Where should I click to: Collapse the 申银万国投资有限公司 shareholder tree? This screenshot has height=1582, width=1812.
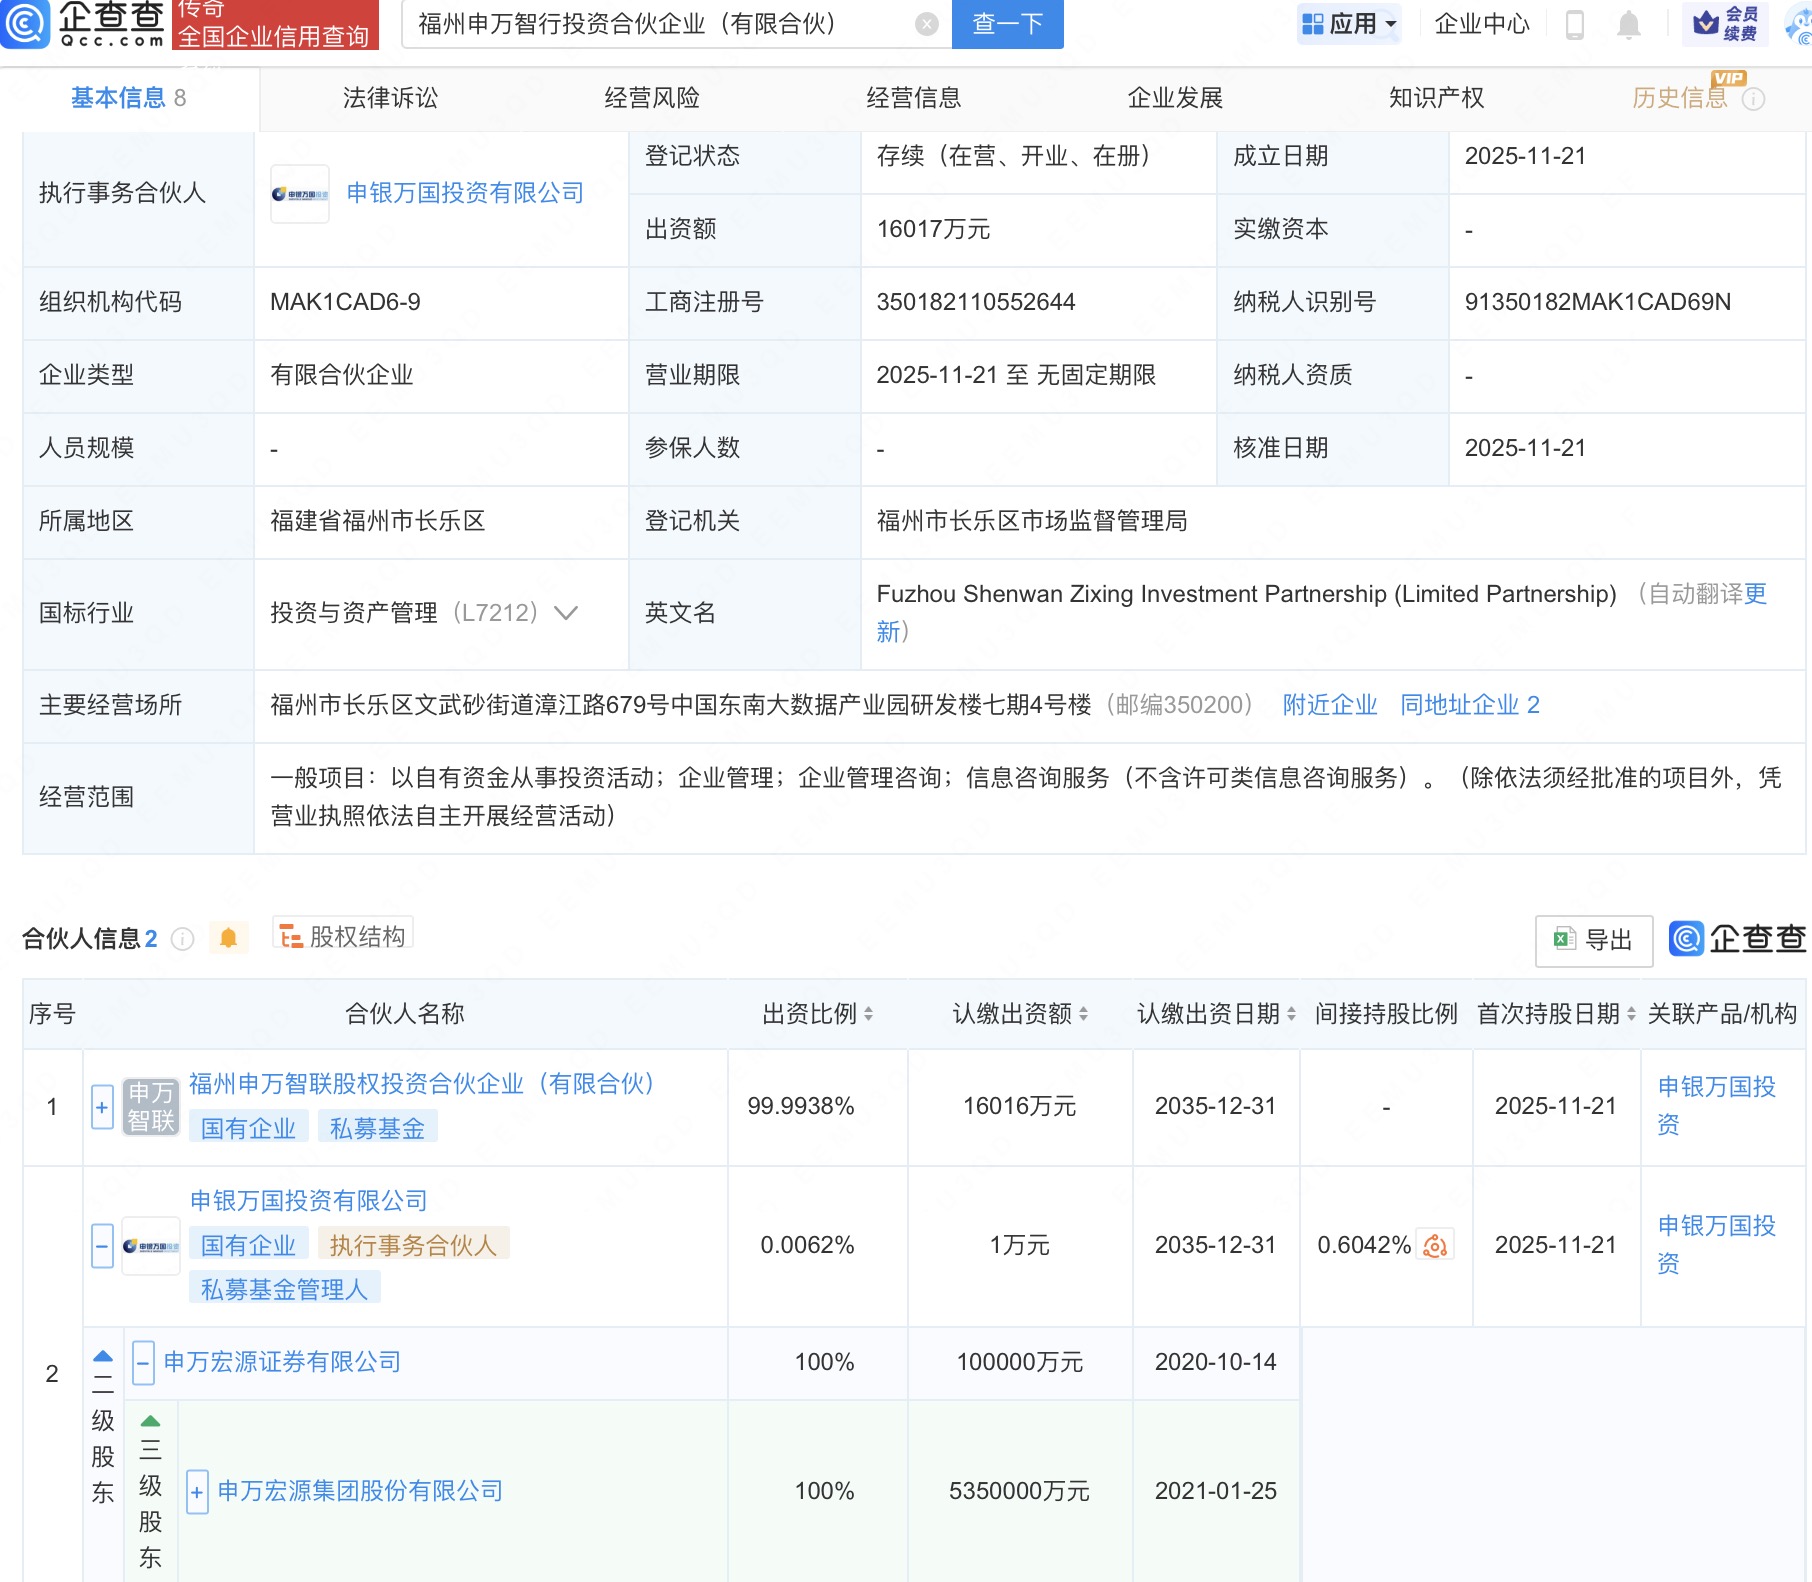[102, 1246]
